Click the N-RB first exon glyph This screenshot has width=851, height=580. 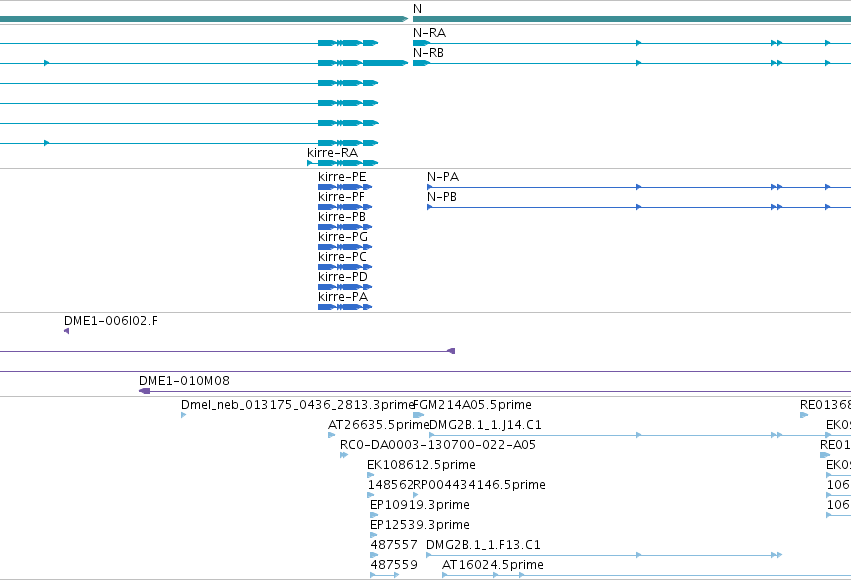421,63
